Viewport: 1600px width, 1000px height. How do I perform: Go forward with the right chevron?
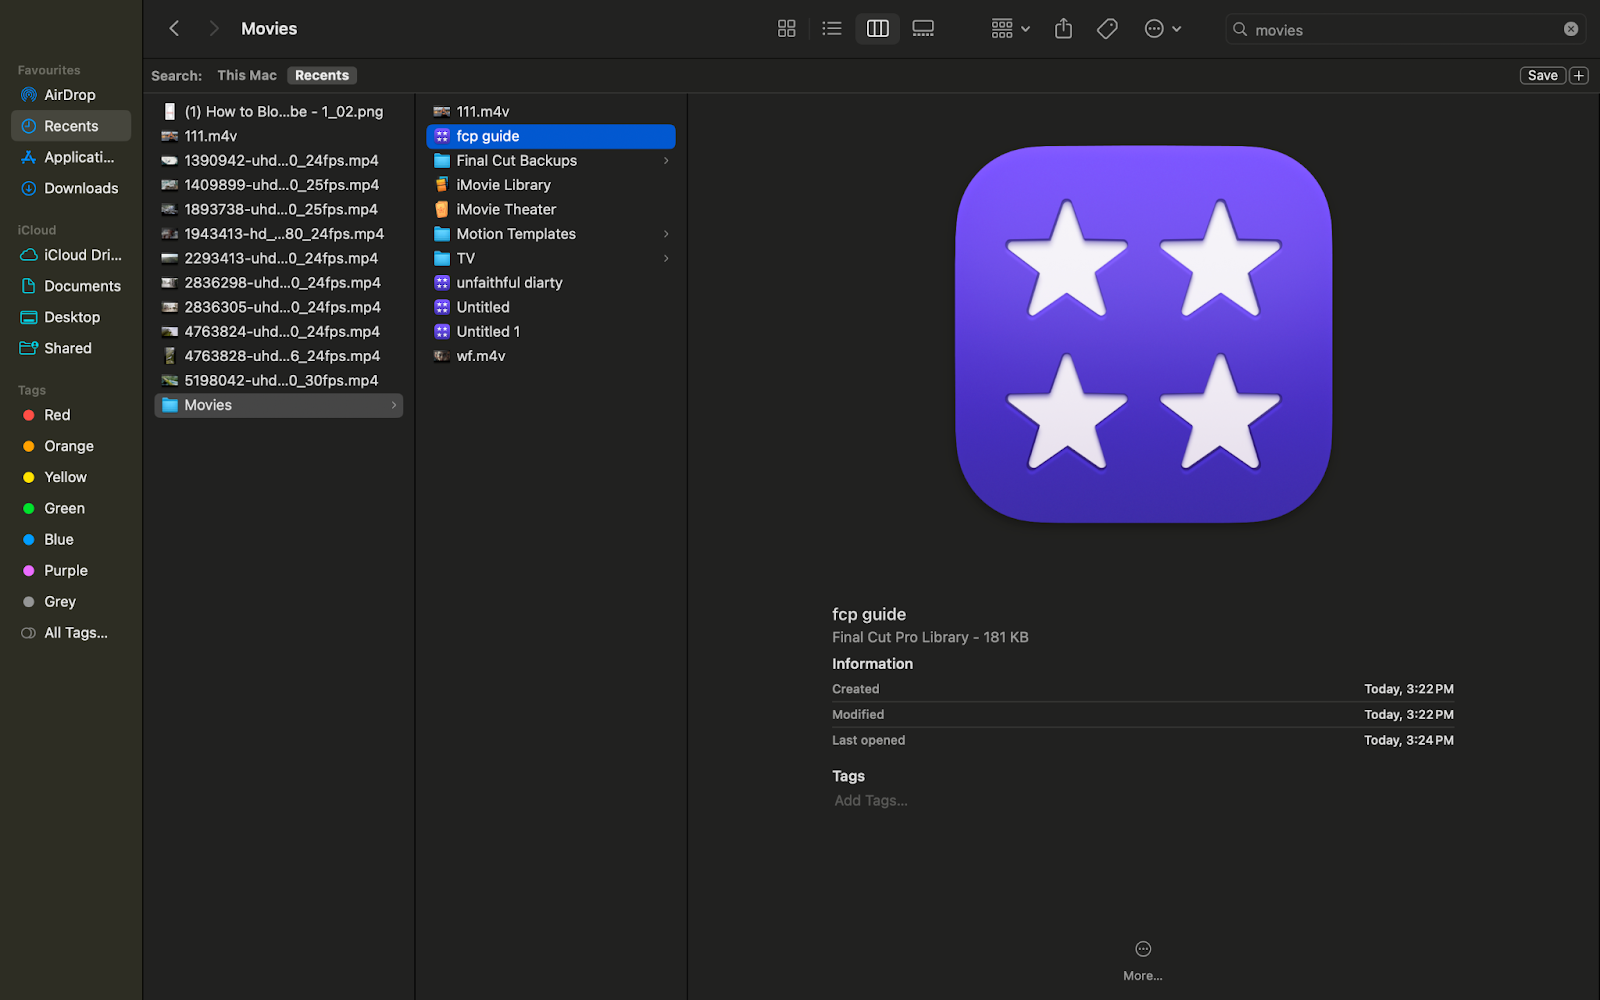[213, 29]
